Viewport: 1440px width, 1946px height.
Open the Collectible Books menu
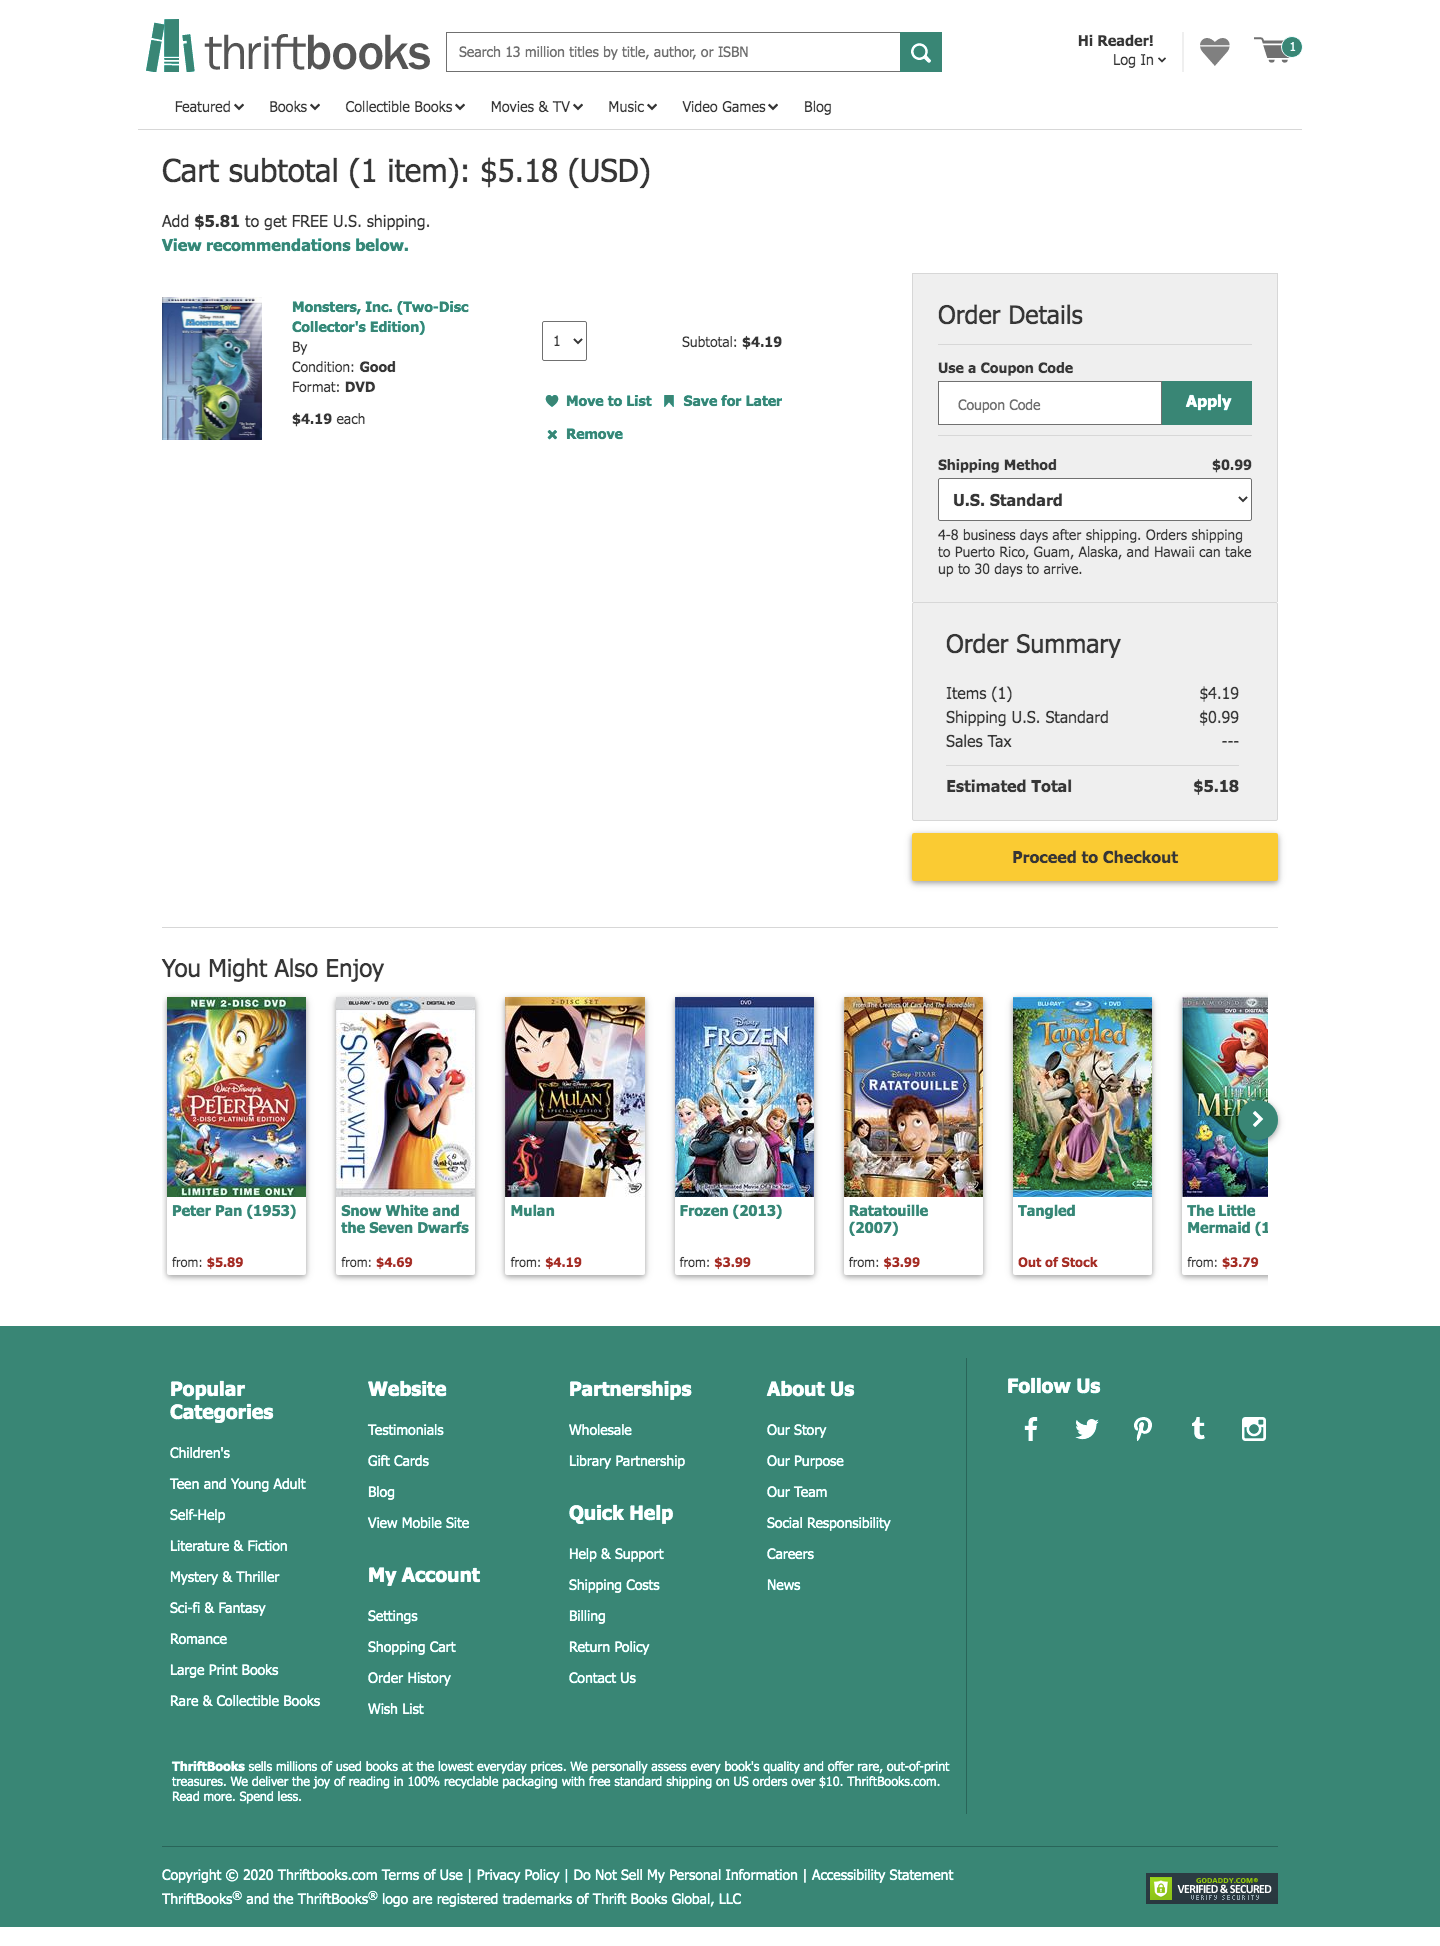(x=405, y=107)
